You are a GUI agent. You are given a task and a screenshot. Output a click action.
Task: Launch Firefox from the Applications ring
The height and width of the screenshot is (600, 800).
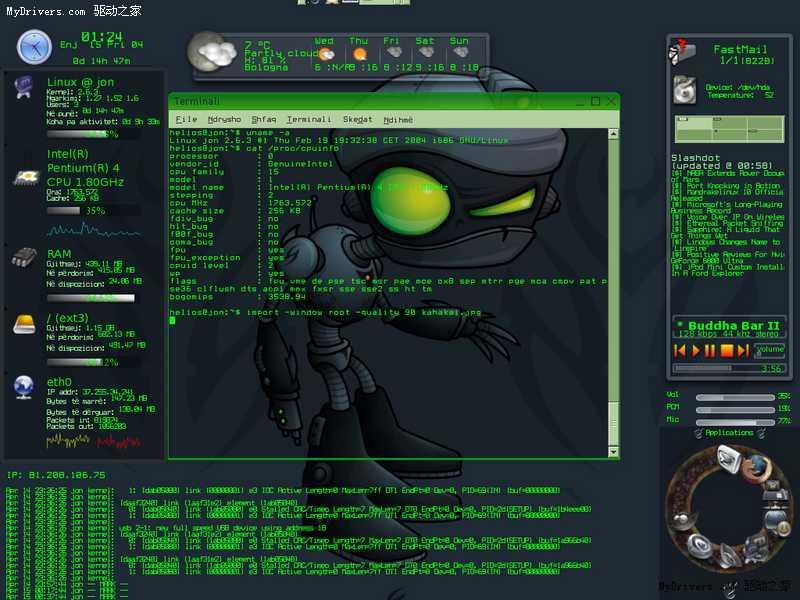tap(756, 468)
